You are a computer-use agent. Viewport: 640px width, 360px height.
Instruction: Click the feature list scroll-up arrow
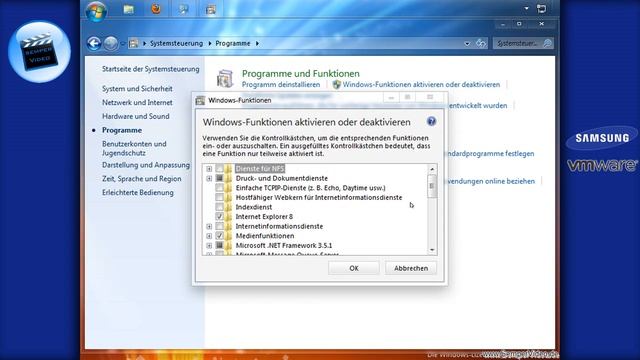point(432,169)
